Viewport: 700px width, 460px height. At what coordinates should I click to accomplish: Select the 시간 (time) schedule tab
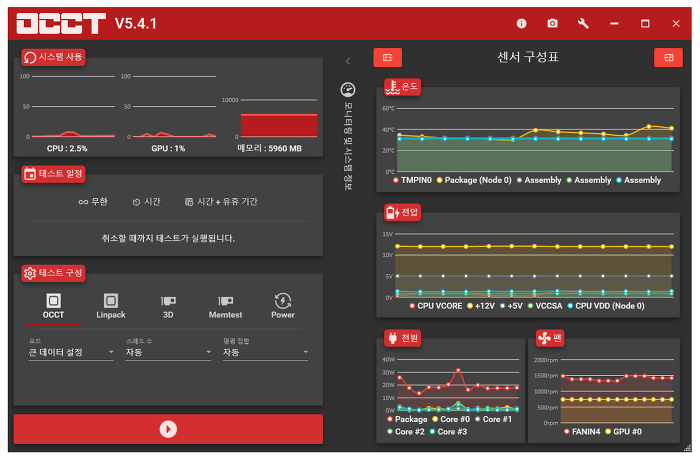click(x=146, y=202)
